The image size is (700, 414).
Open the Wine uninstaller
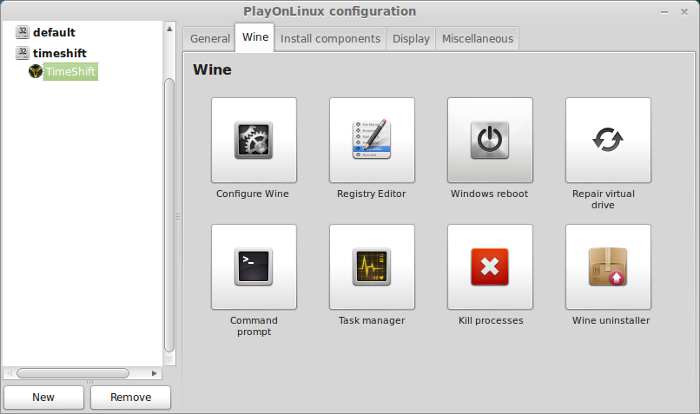tap(608, 267)
